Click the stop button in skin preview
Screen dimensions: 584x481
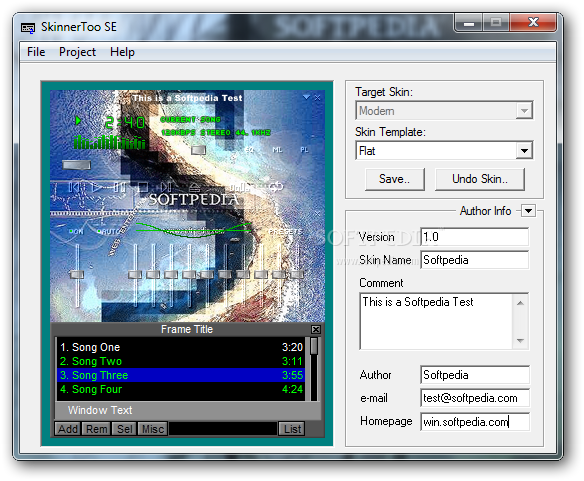pyautogui.click(x=143, y=187)
